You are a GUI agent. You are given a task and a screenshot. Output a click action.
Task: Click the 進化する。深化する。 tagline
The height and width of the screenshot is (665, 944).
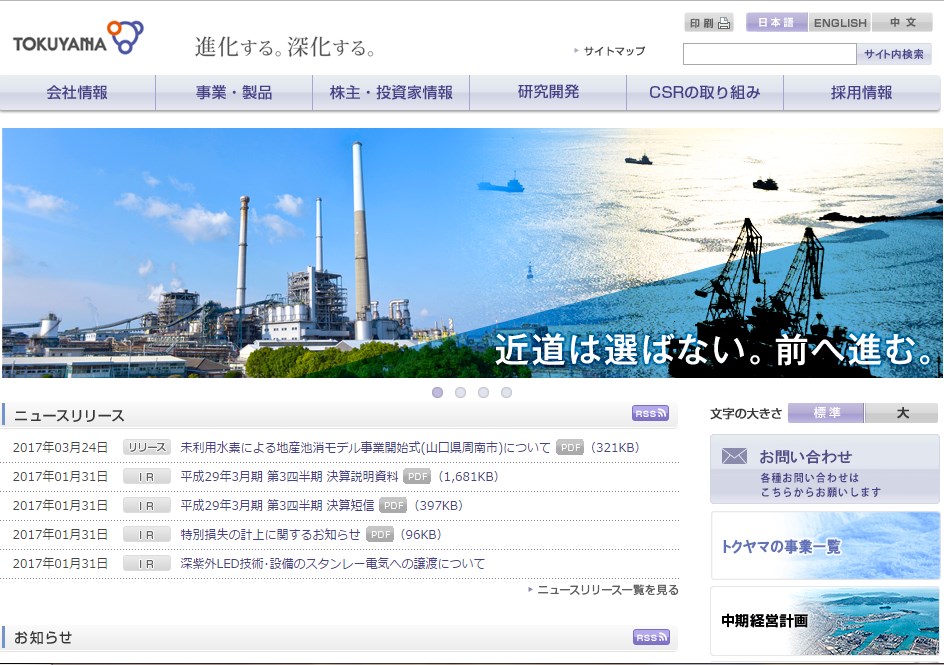pos(285,47)
